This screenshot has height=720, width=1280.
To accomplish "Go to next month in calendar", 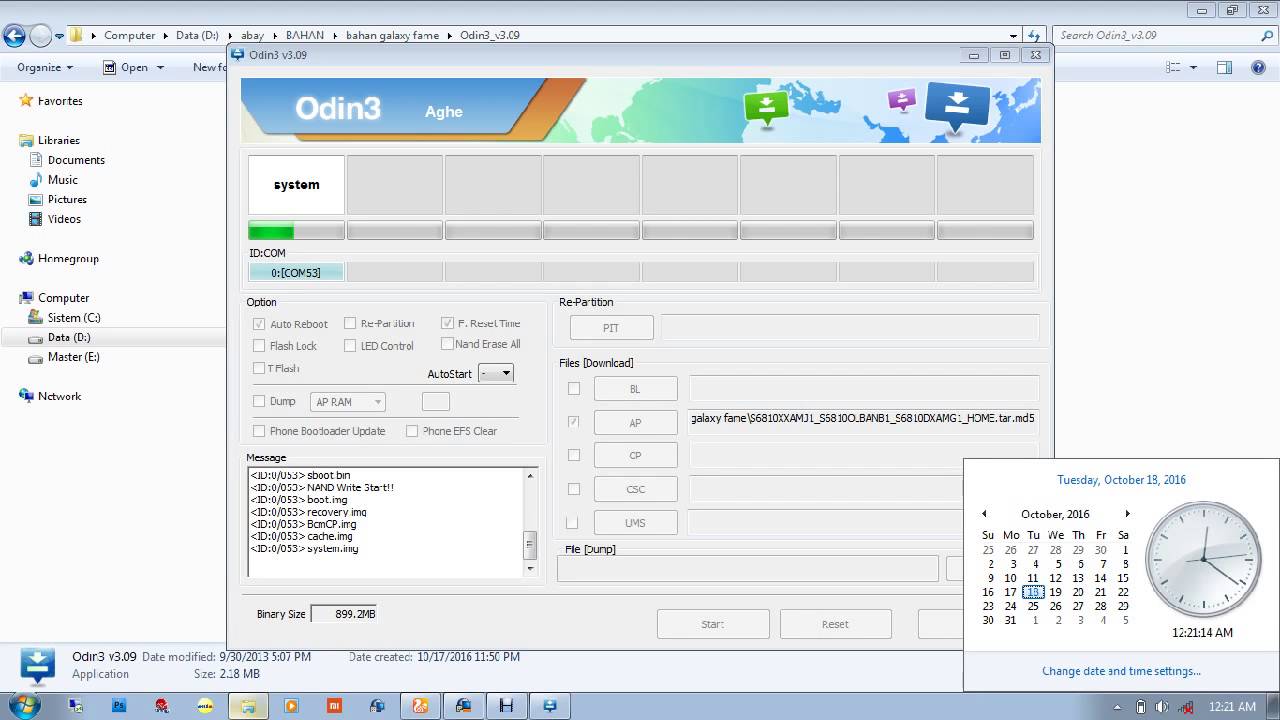I will pos(1127,514).
